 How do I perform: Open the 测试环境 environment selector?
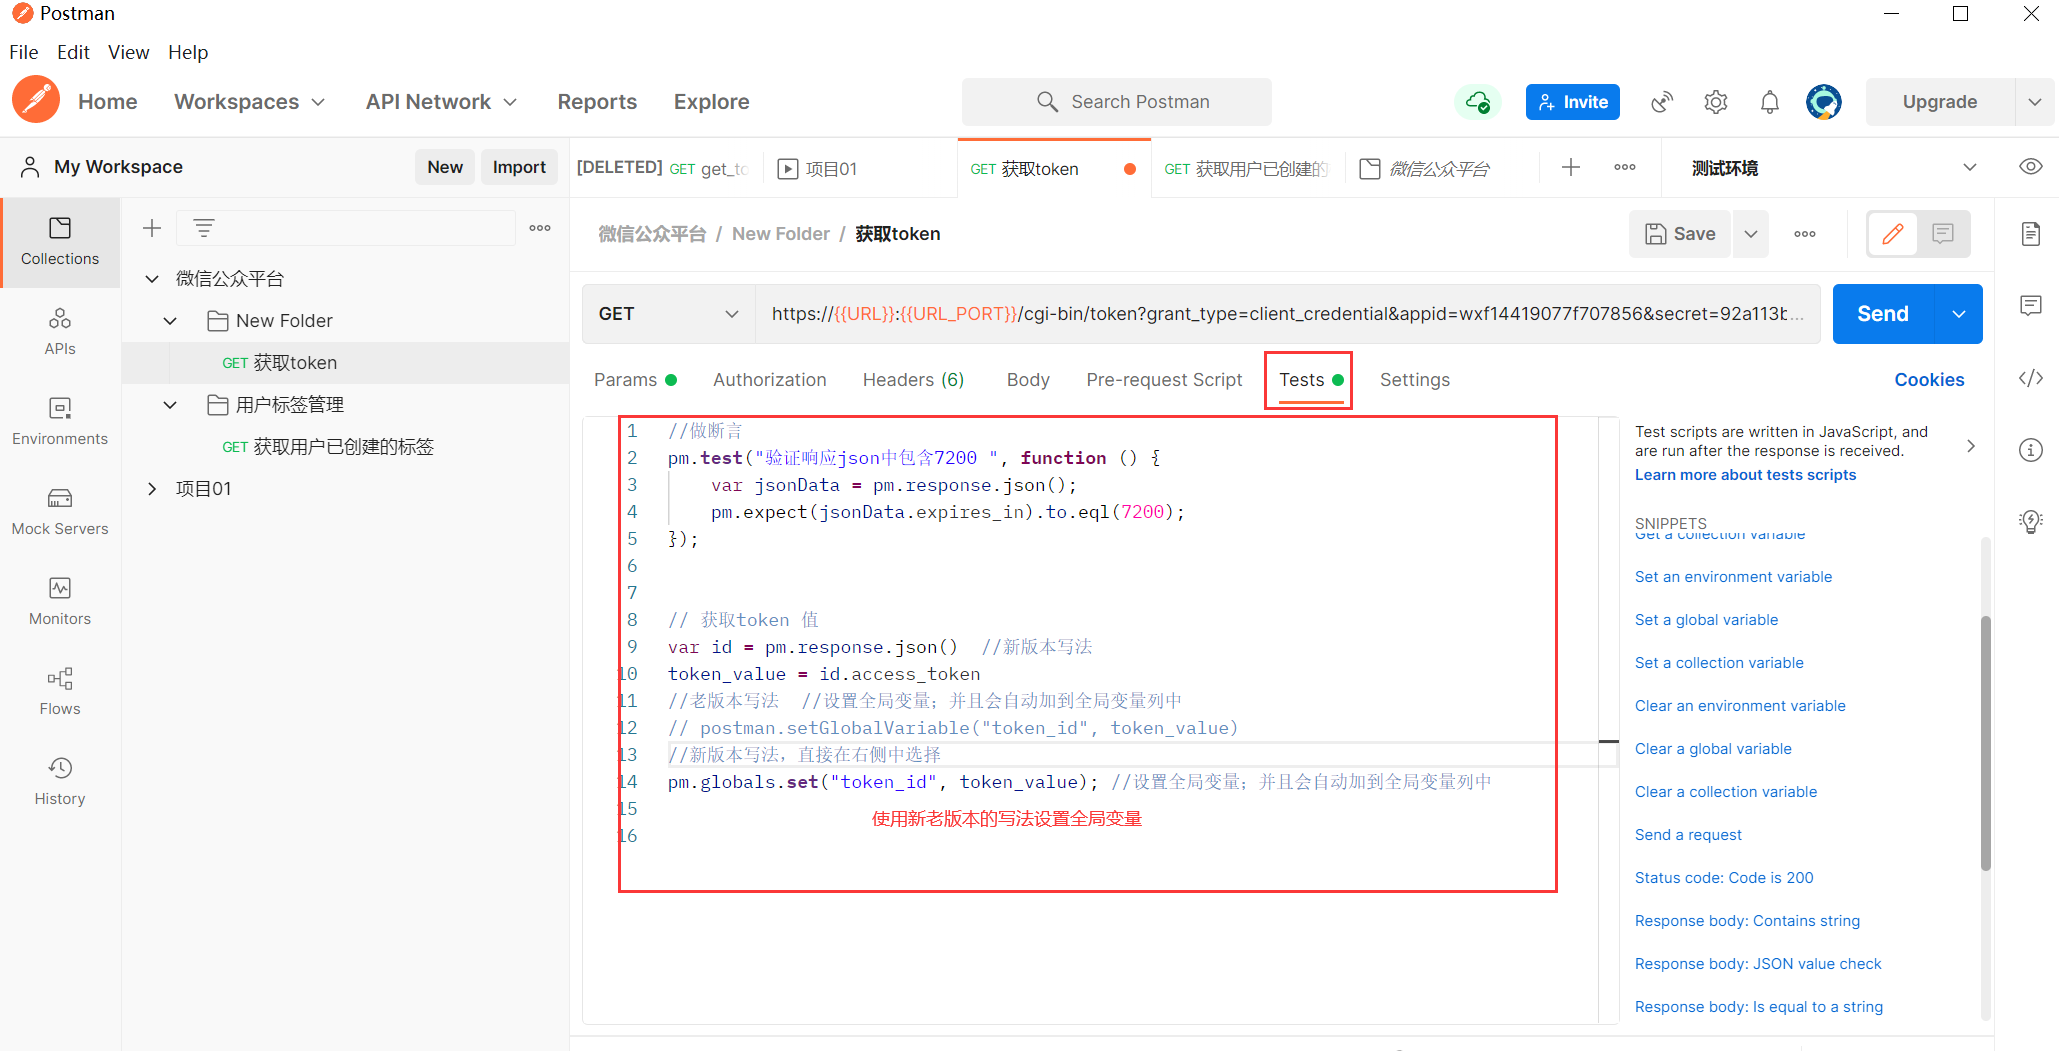[x=1834, y=168]
